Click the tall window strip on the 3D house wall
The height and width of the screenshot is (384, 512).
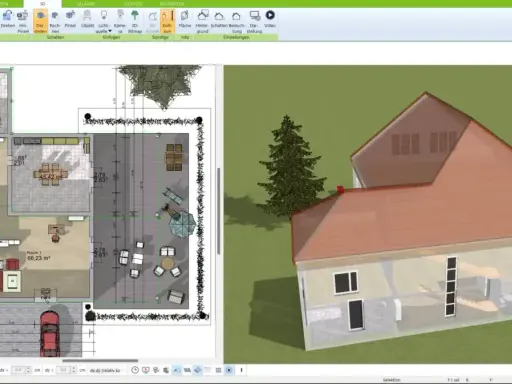[451, 286]
